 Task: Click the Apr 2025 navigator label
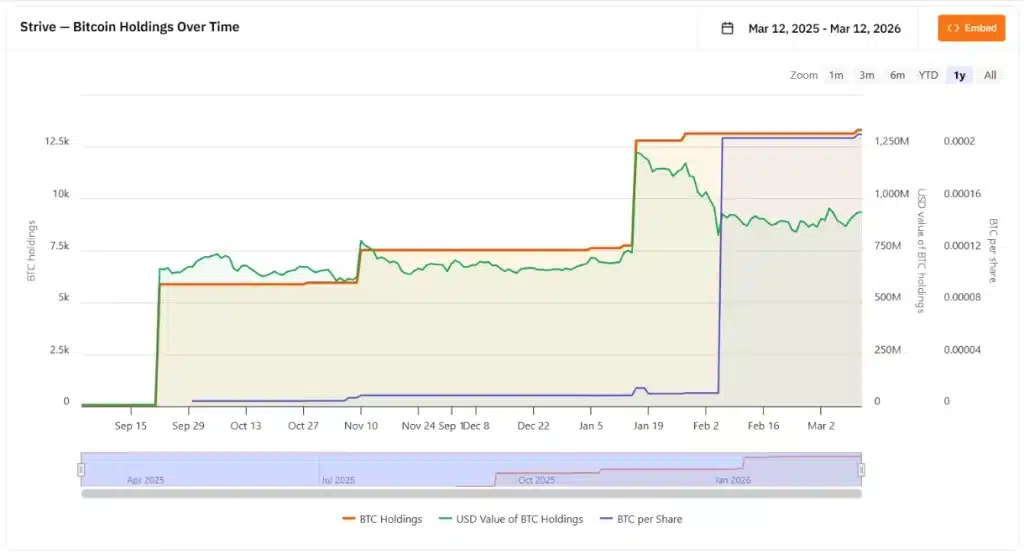[x=145, y=480]
